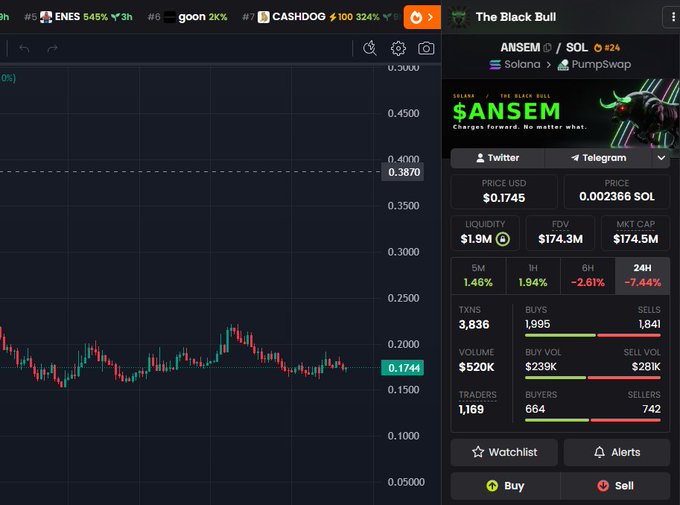Select the 5M timeframe tab
680x505 pixels.
[478, 276]
